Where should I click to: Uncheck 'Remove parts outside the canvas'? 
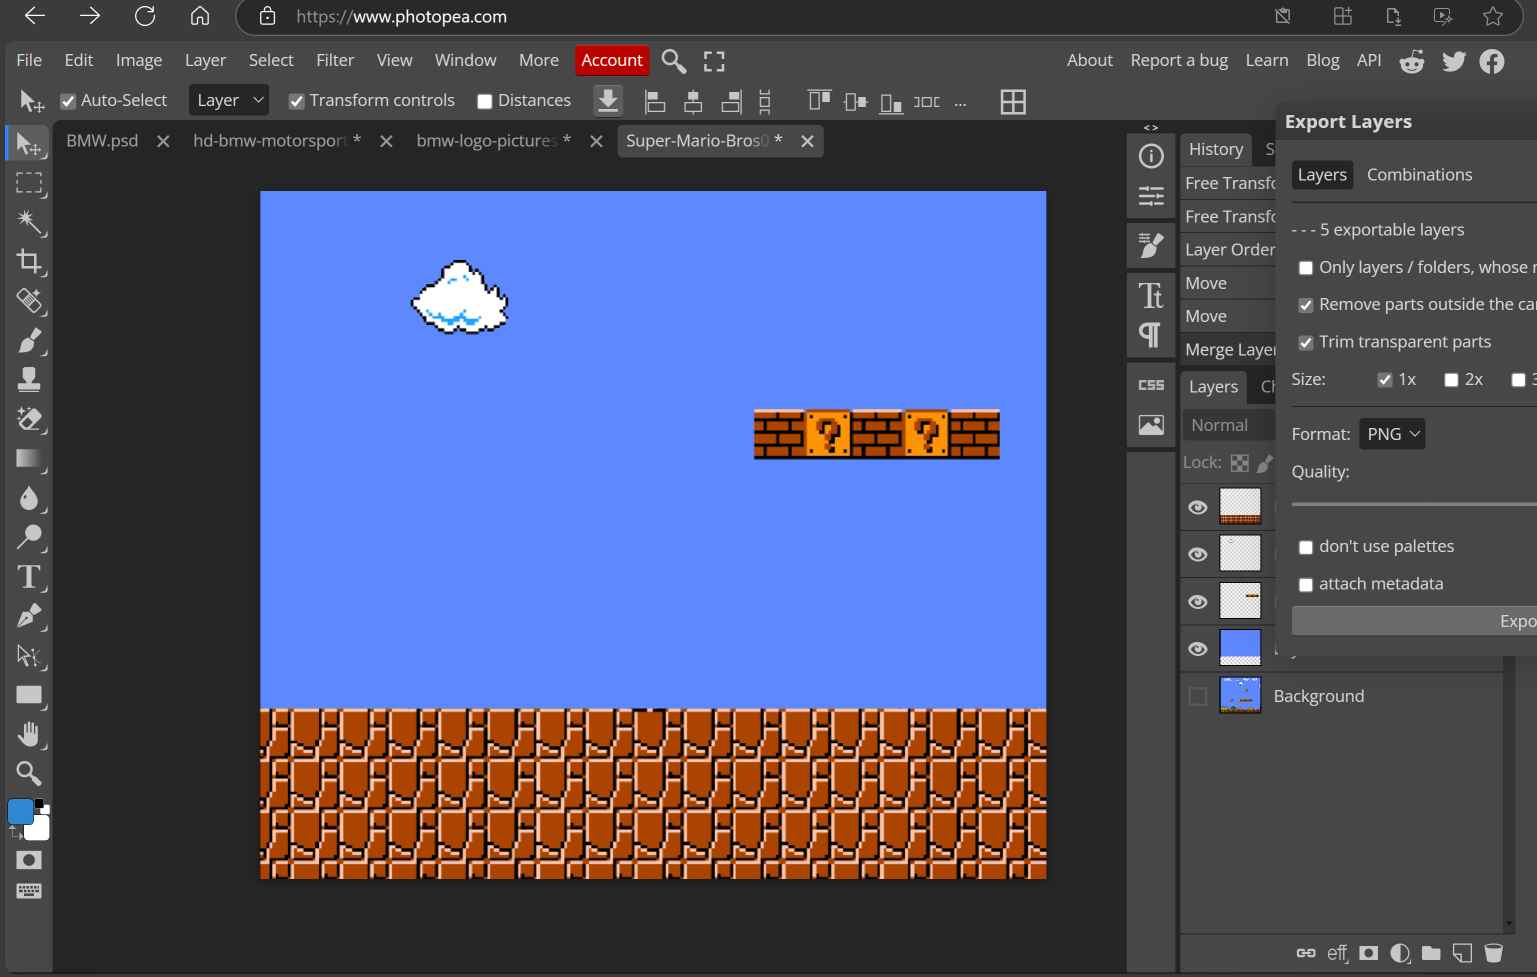click(x=1305, y=305)
